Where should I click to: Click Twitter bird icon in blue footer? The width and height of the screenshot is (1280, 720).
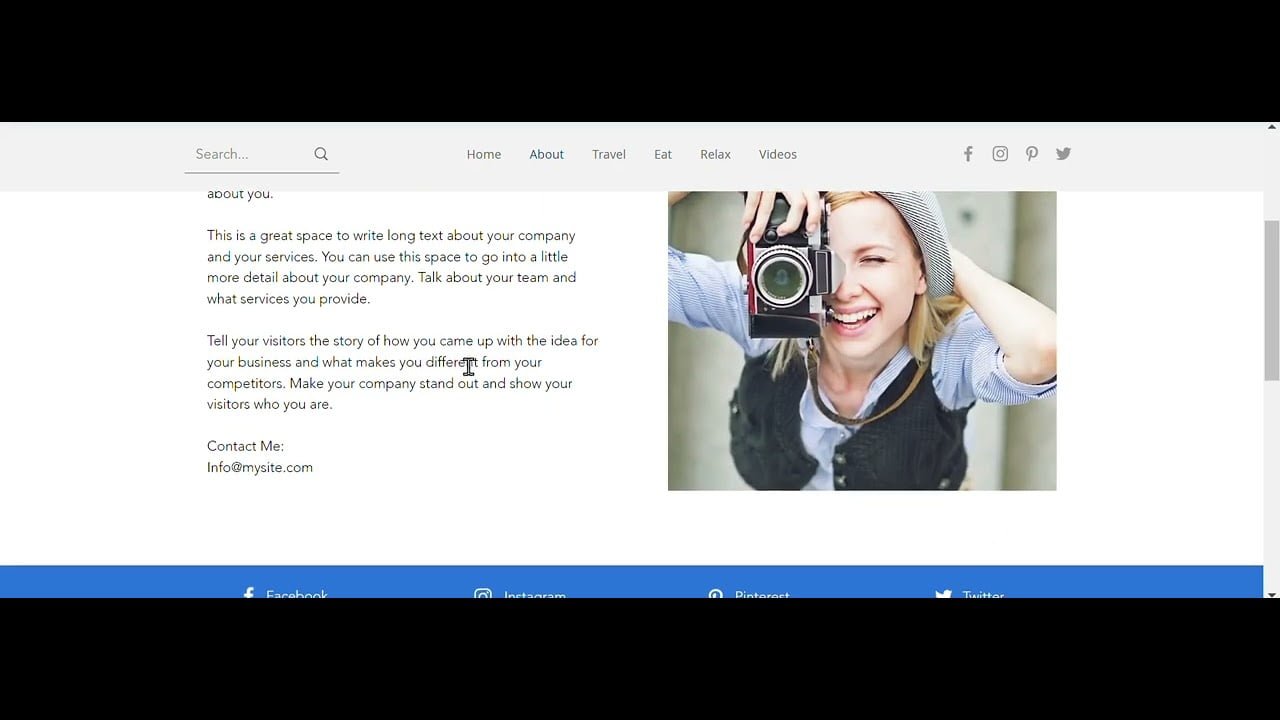coord(943,594)
